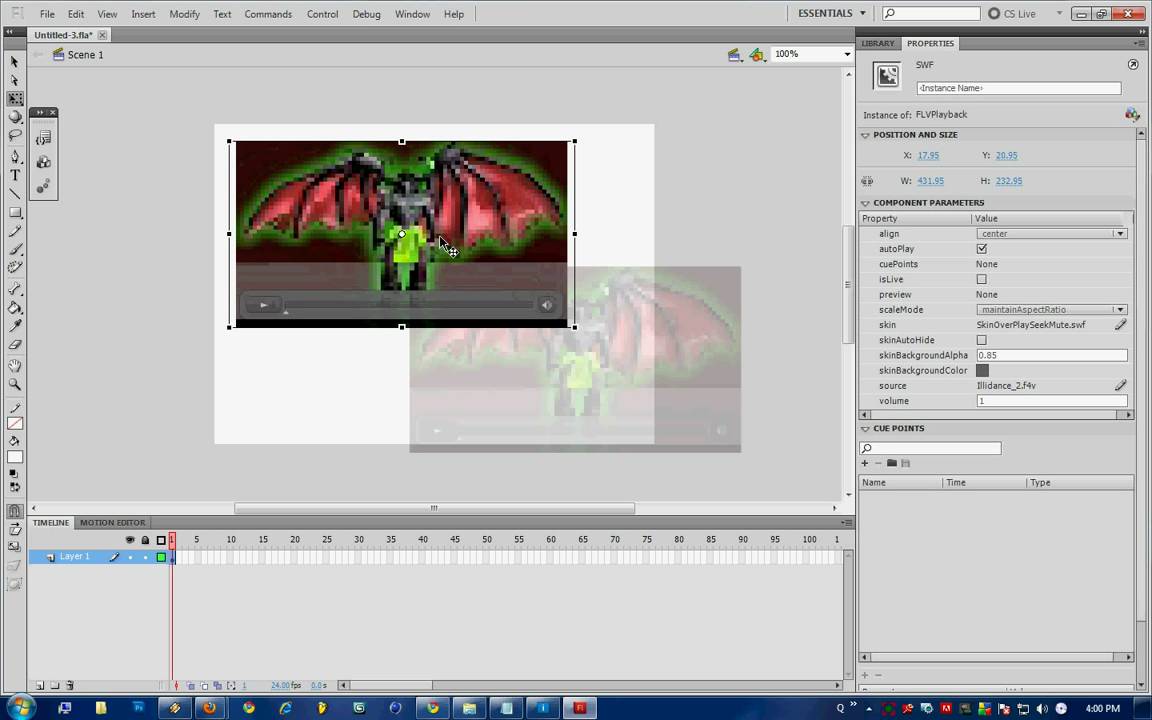Delete layer with trash icon
Viewport: 1152px width, 720px height.
70,685
